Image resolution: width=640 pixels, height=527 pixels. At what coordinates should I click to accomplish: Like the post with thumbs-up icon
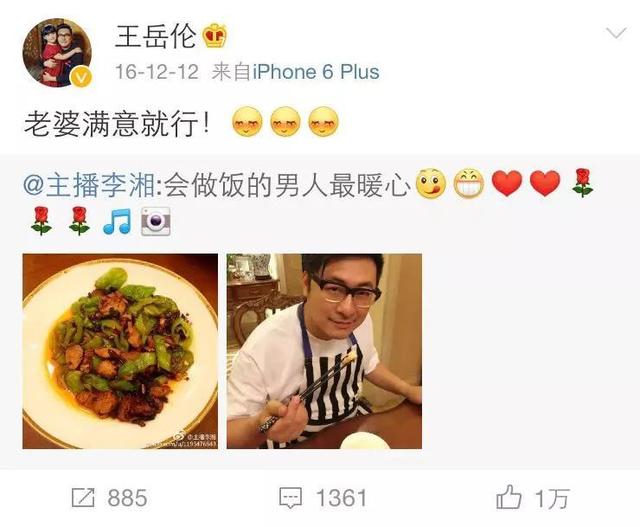[x=509, y=497]
